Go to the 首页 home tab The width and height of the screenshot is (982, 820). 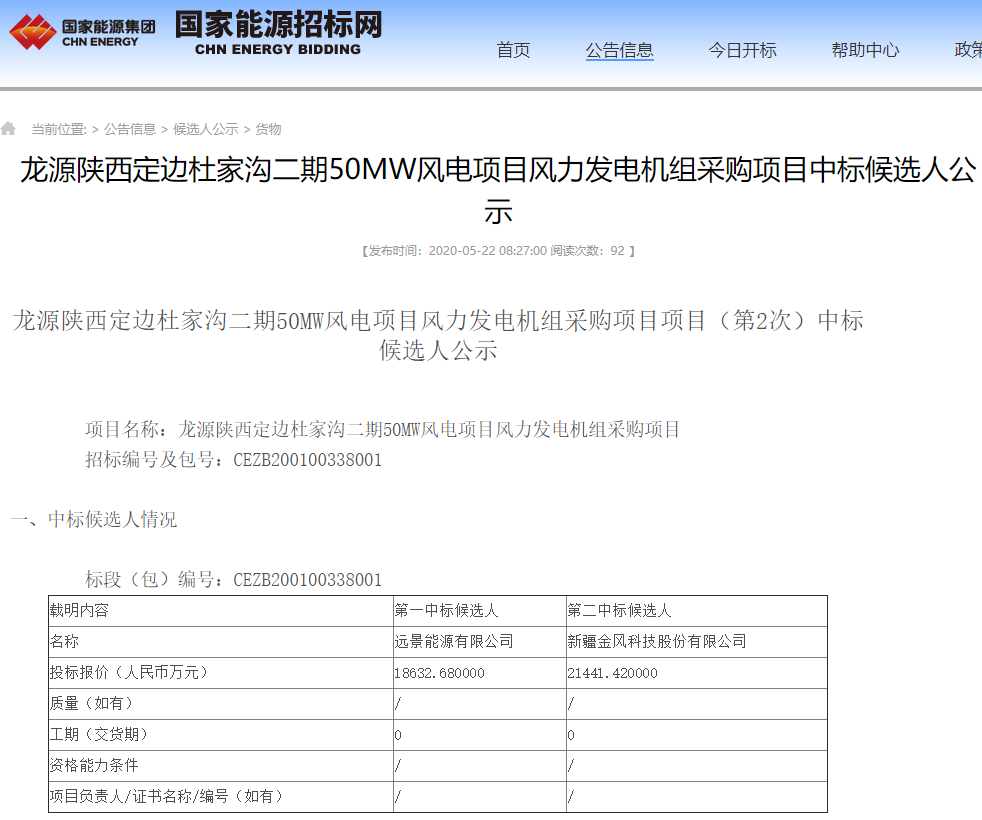[513, 50]
